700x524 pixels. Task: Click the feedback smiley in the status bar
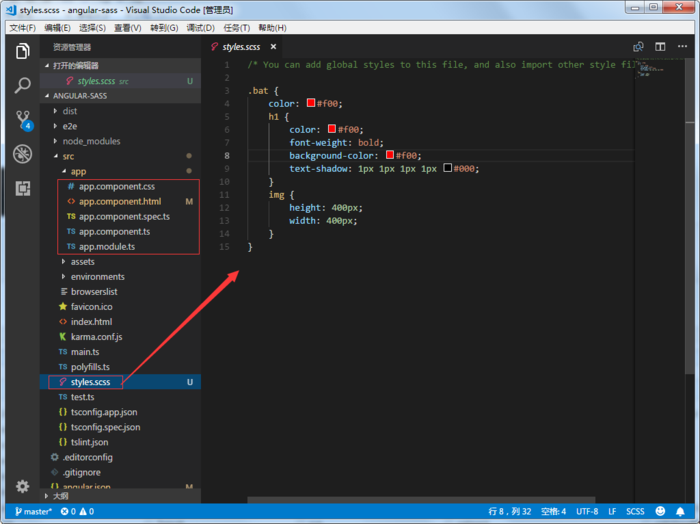point(660,511)
